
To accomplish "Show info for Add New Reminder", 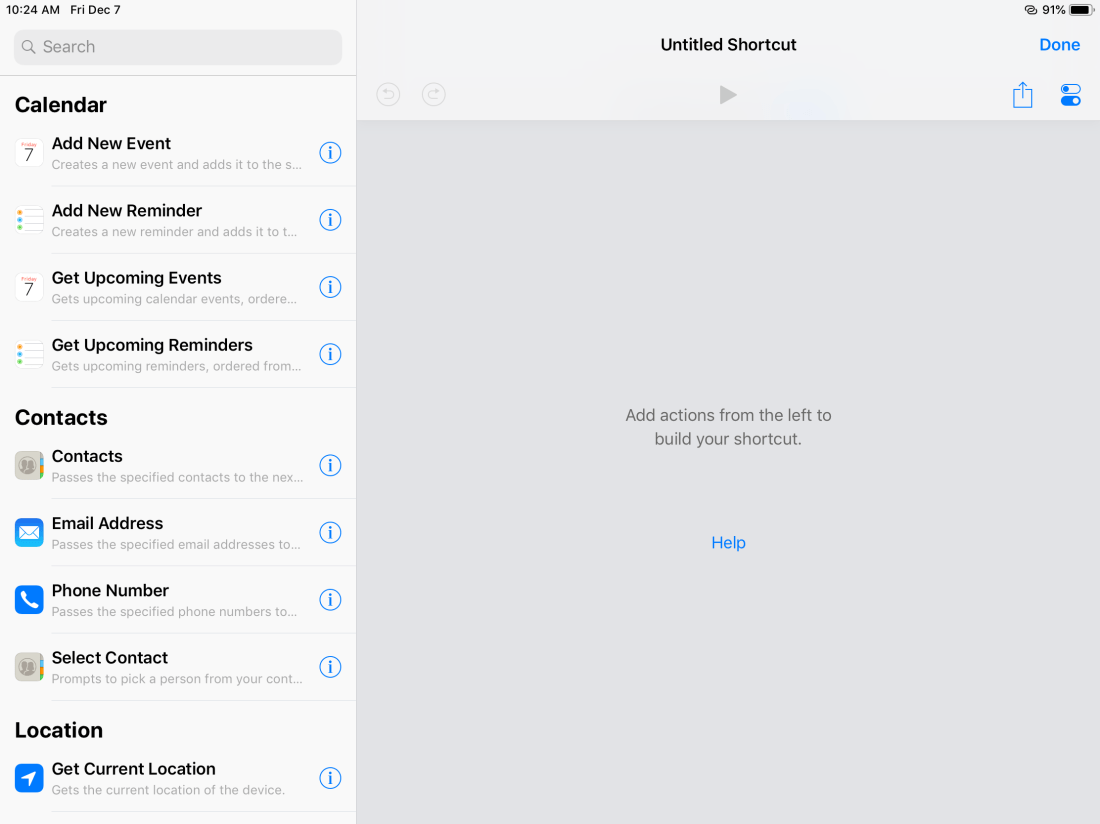I will click(330, 220).
